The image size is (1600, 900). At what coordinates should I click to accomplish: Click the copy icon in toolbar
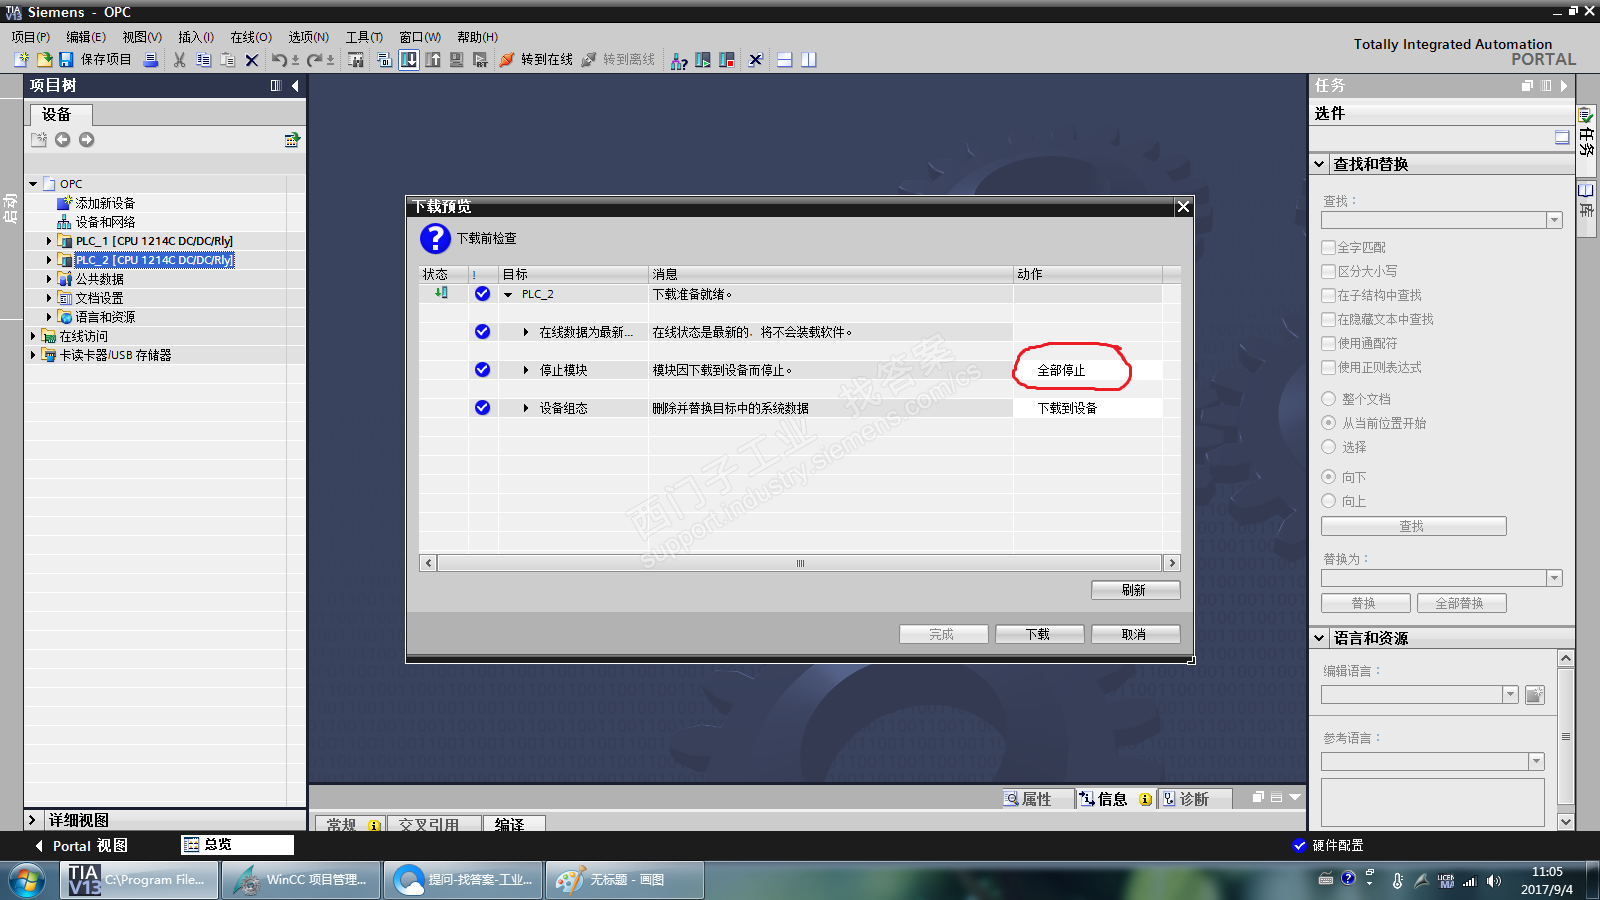pyautogui.click(x=203, y=60)
